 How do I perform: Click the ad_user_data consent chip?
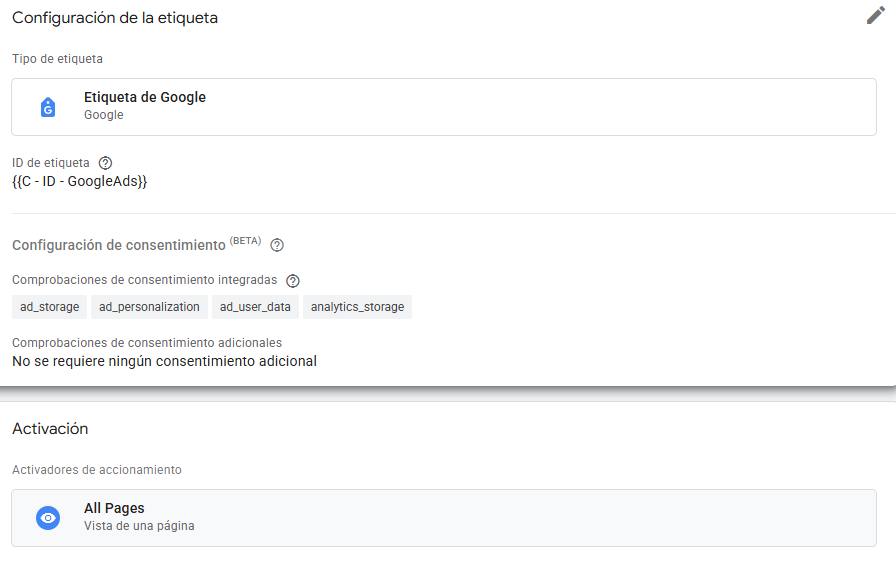point(255,307)
